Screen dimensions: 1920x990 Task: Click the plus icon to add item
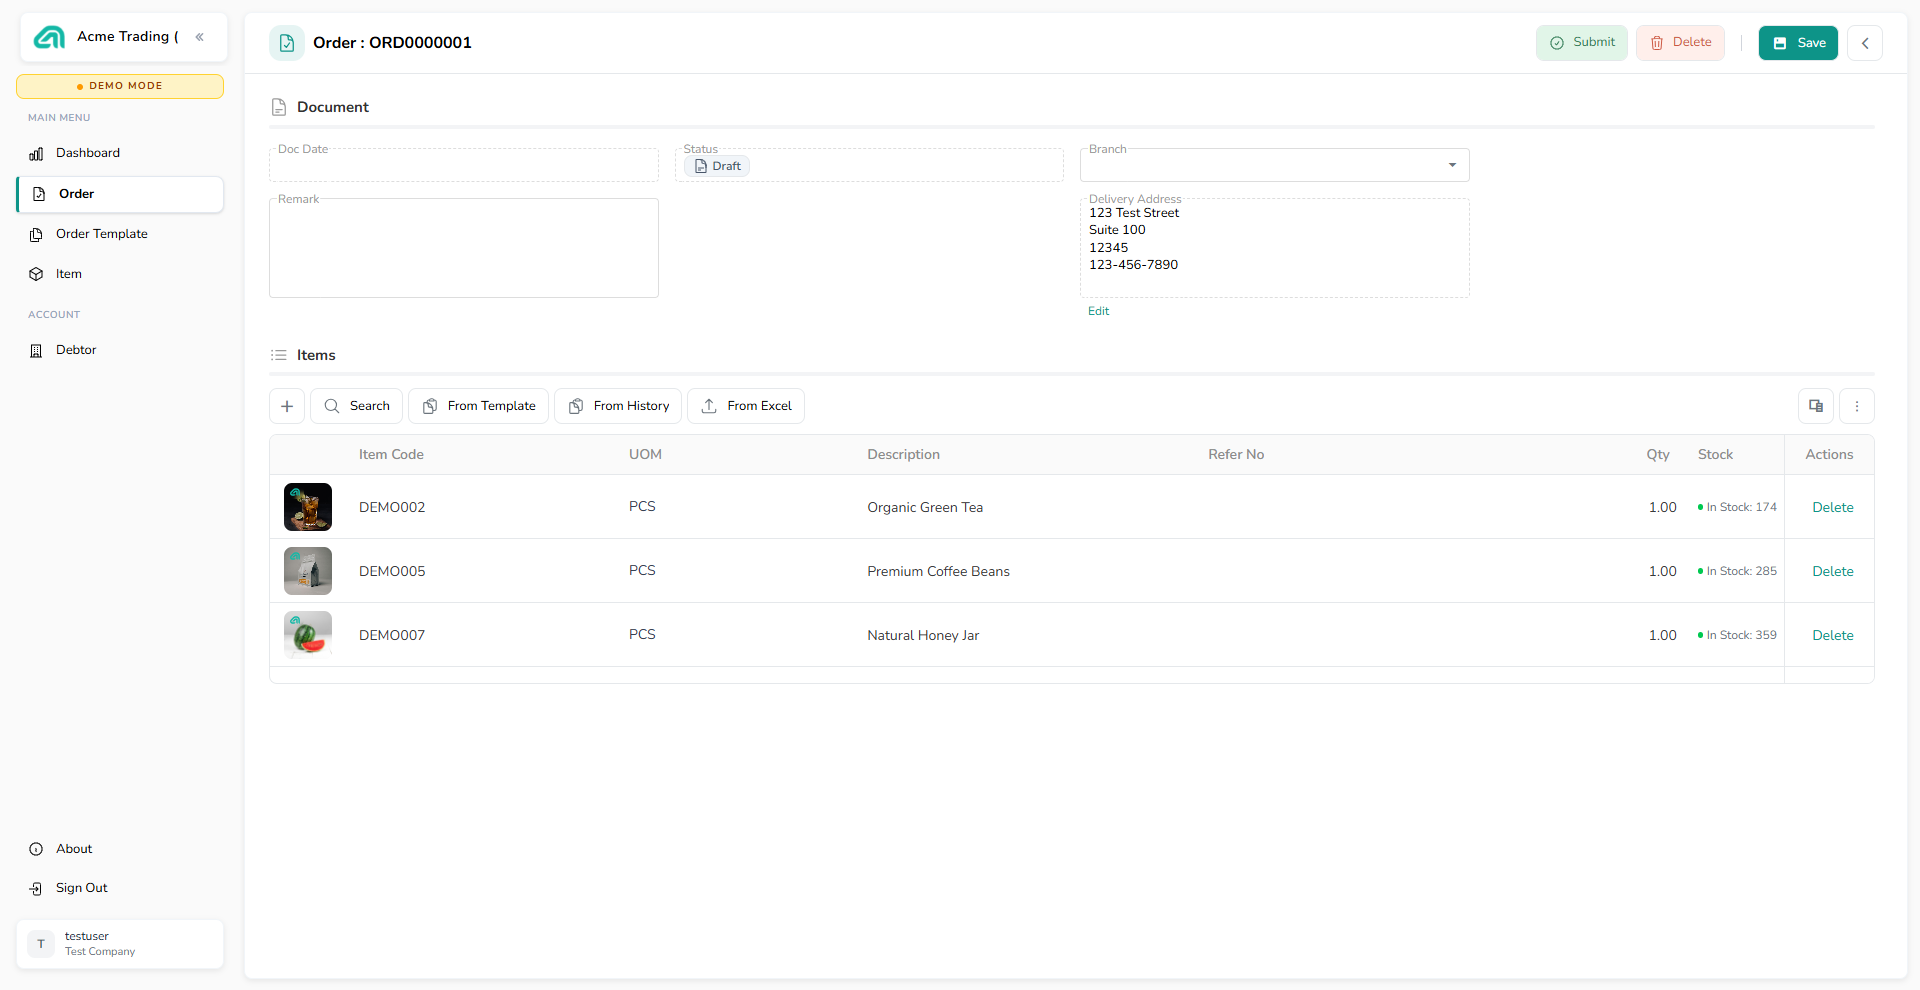coord(287,406)
